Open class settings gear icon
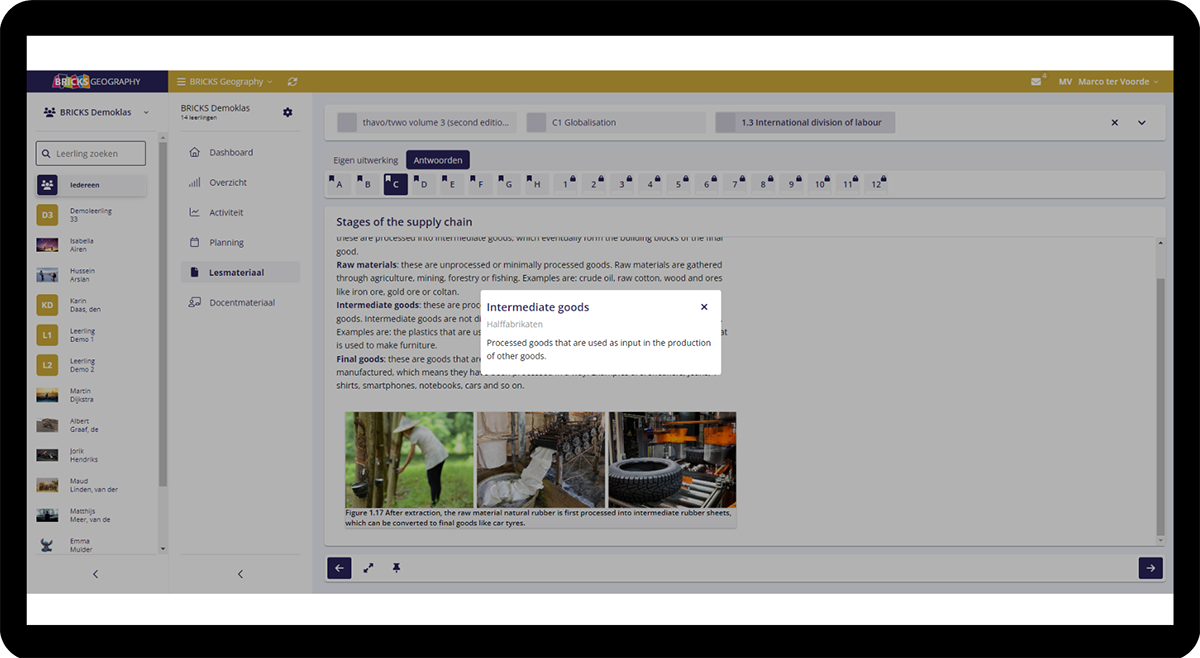1200x658 pixels. [288, 112]
